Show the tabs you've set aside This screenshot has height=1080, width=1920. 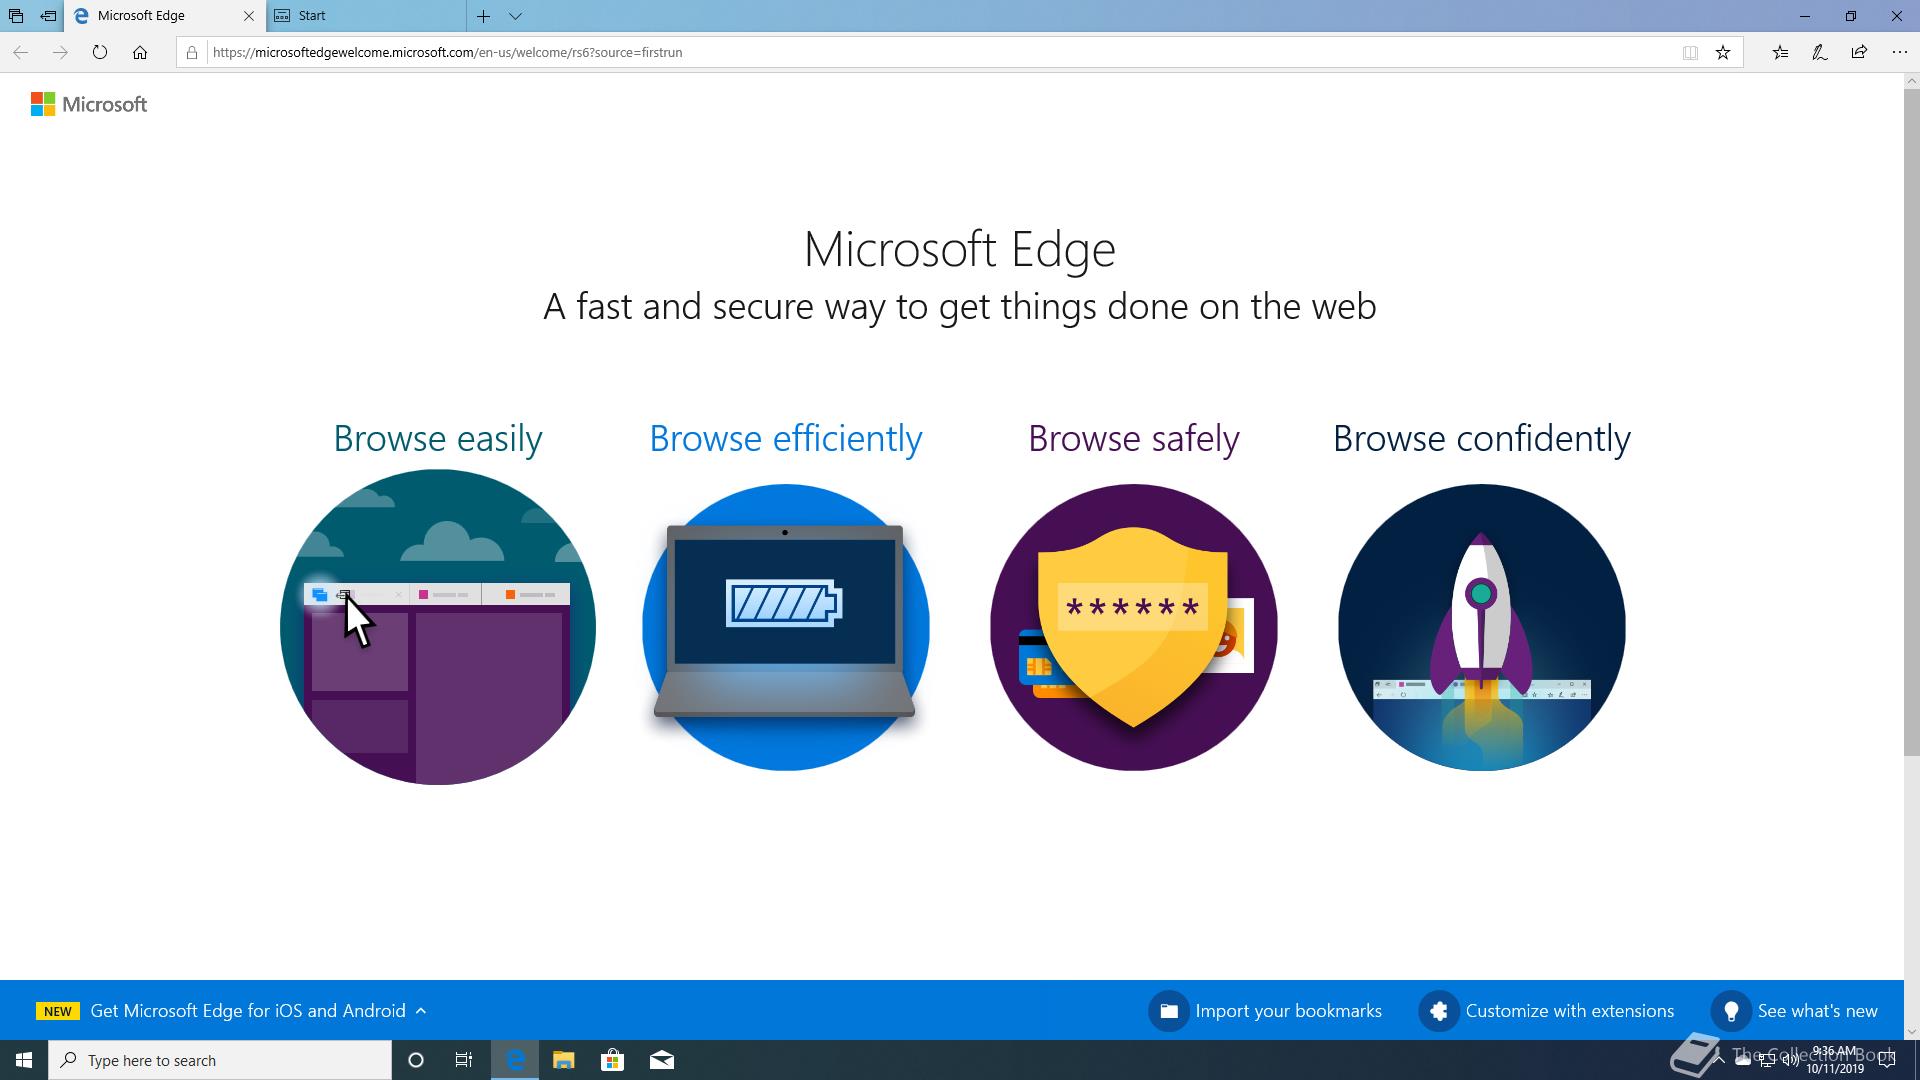(16, 16)
